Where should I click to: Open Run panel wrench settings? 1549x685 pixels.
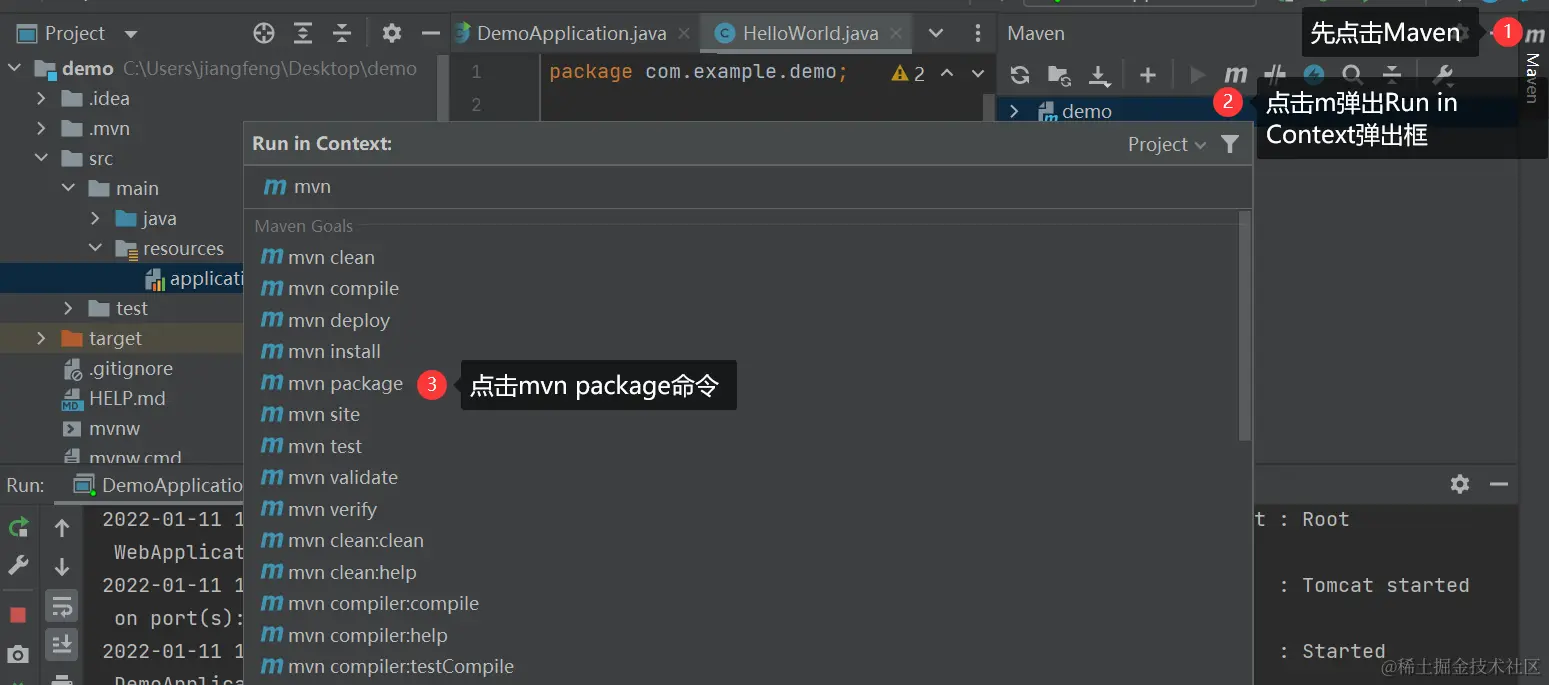point(18,566)
